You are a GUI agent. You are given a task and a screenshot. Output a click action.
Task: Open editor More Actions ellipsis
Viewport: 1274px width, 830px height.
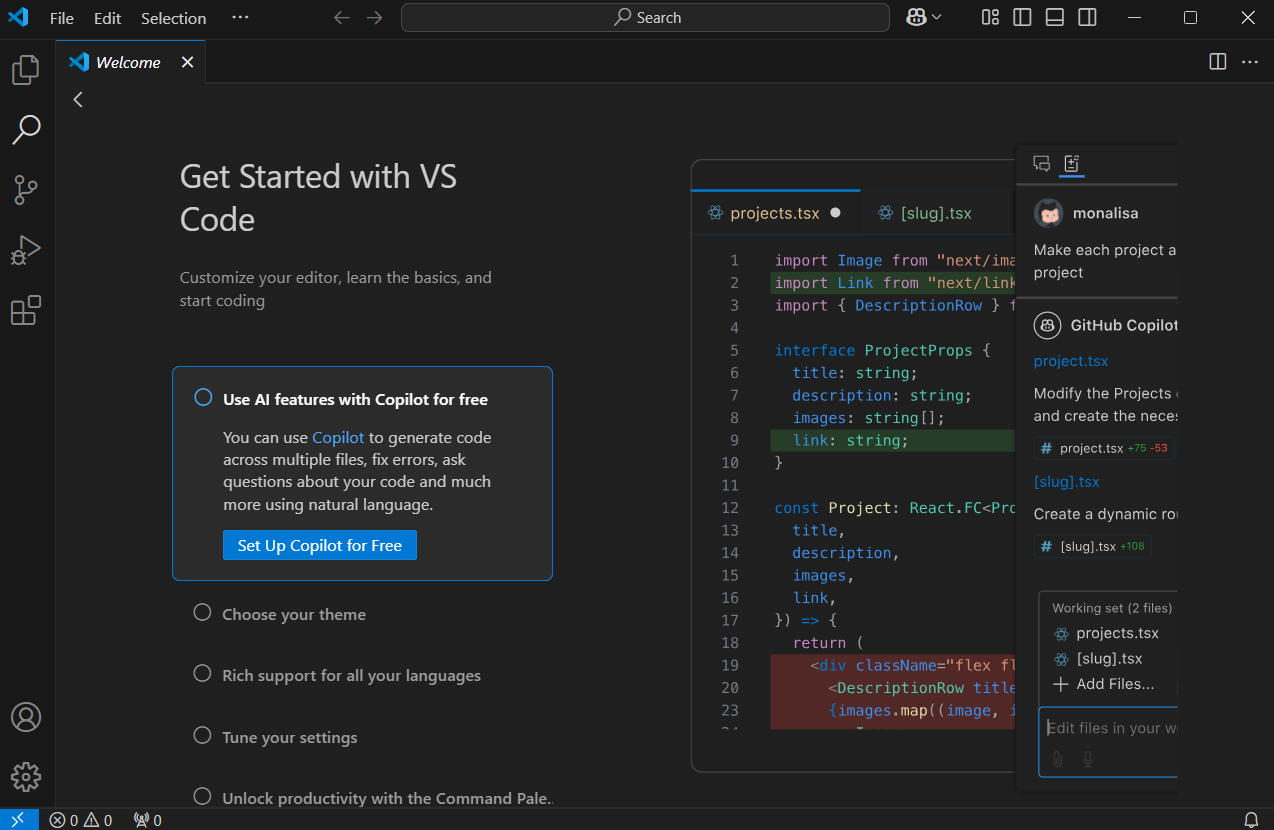(x=1250, y=62)
